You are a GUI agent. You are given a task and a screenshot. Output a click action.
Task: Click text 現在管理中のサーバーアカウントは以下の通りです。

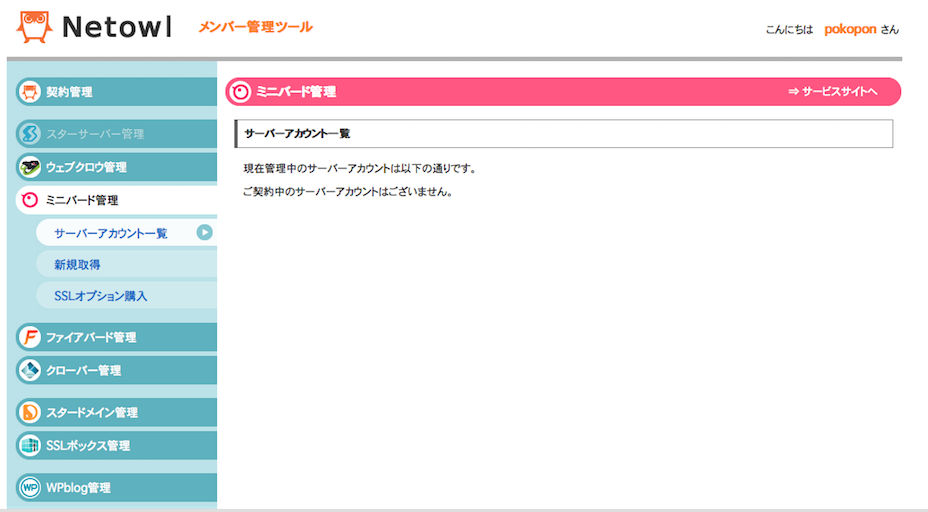coord(360,169)
